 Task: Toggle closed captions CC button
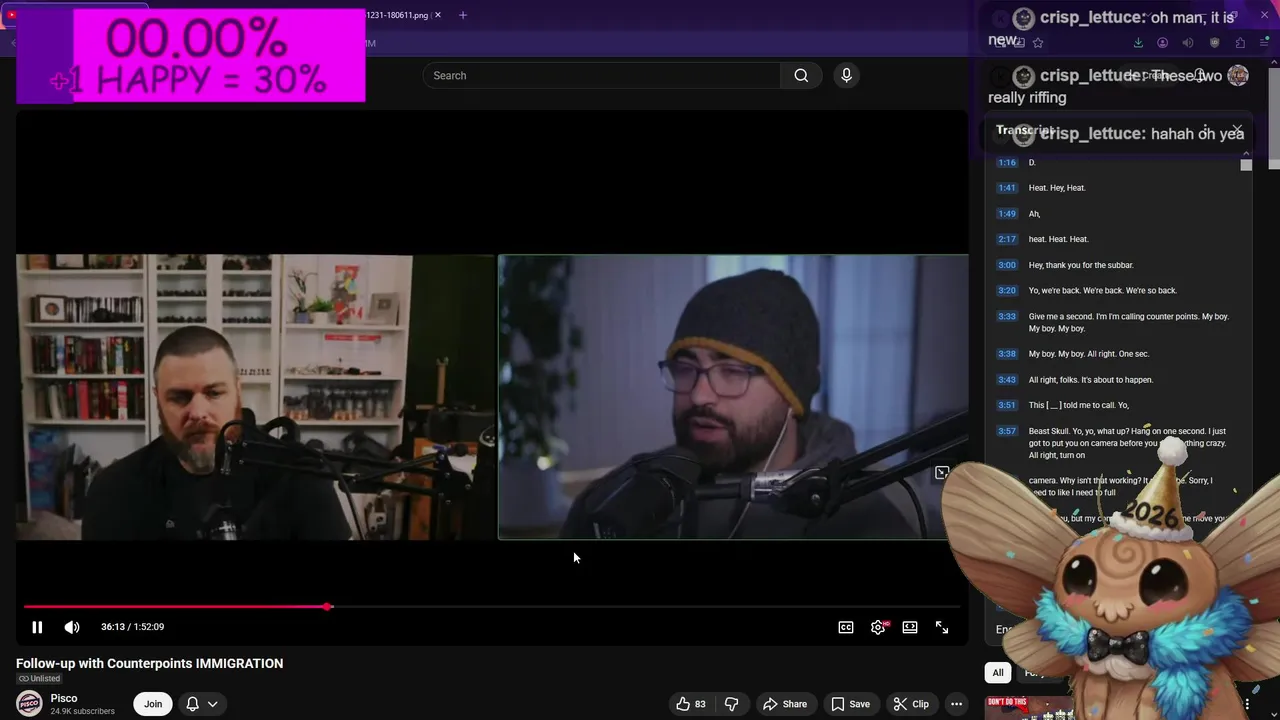click(846, 627)
